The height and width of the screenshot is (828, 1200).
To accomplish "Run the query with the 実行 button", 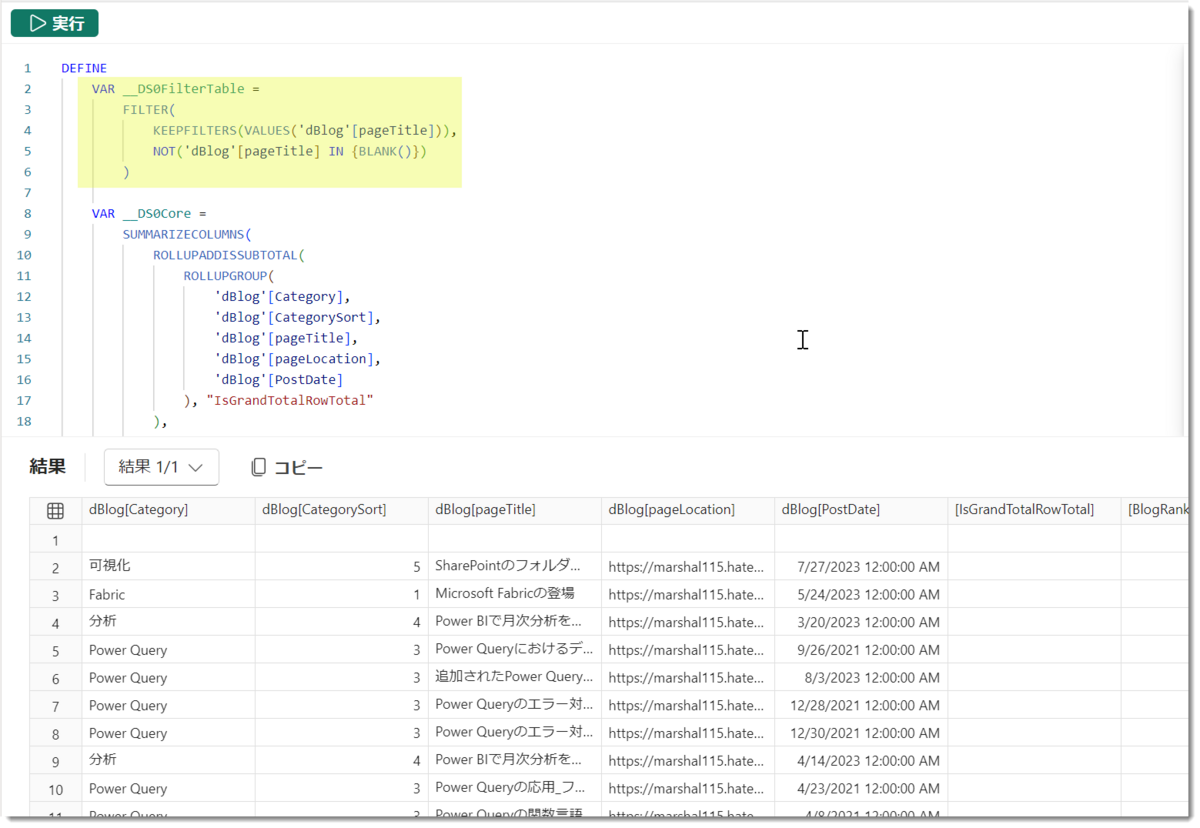I will pos(55,23).
